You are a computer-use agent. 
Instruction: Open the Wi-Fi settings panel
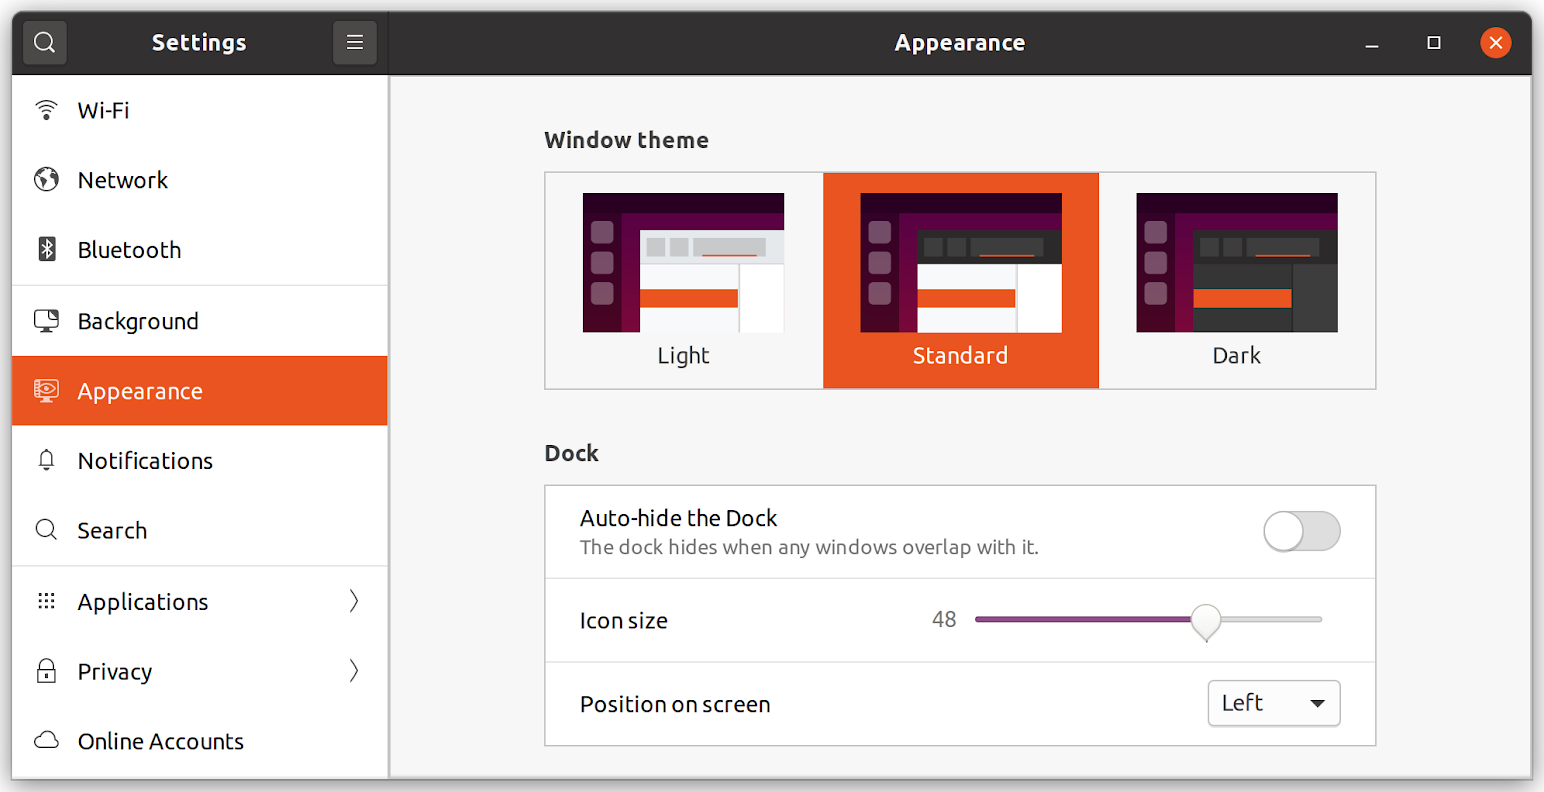coord(200,110)
